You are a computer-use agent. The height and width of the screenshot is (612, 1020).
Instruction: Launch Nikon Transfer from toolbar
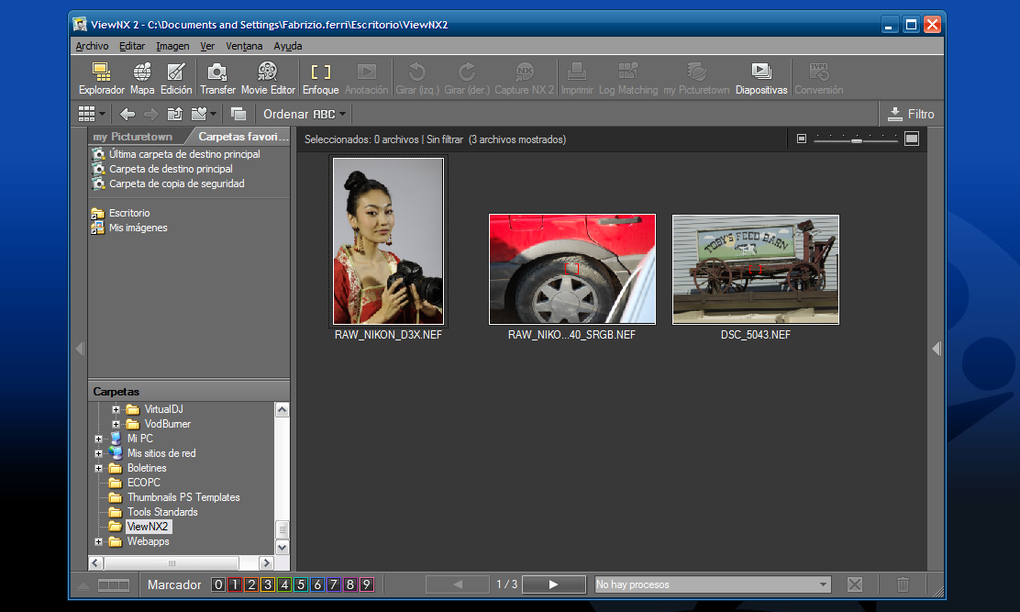coord(217,78)
